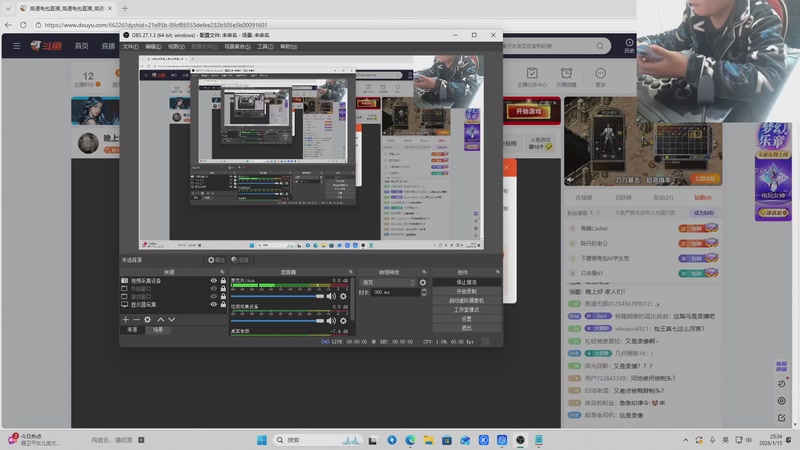This screenshot has height=450, width=800.
Task: Mute the mic/Aux mixer channel speaker
Action: tap(331, 296)
